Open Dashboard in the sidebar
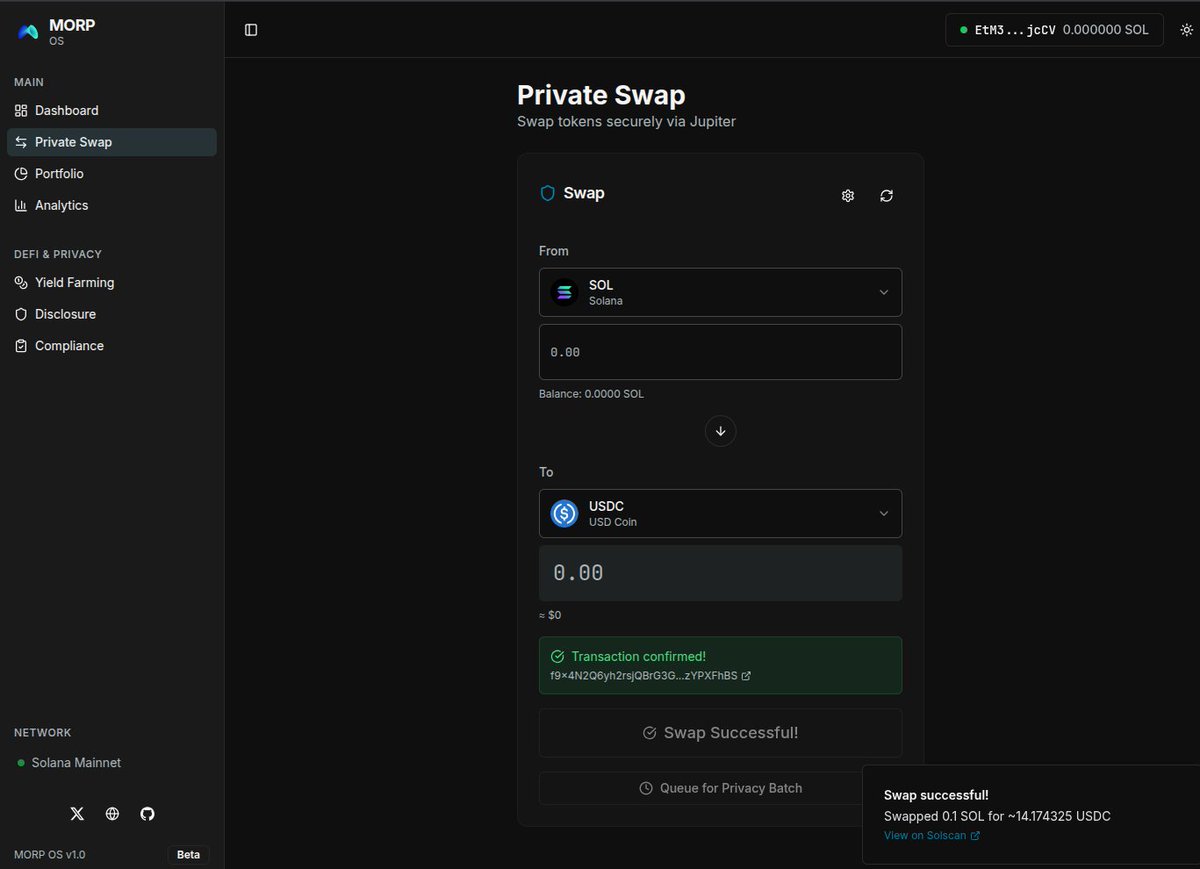The height and width of the screenshot is (869, 1200). 111,110
